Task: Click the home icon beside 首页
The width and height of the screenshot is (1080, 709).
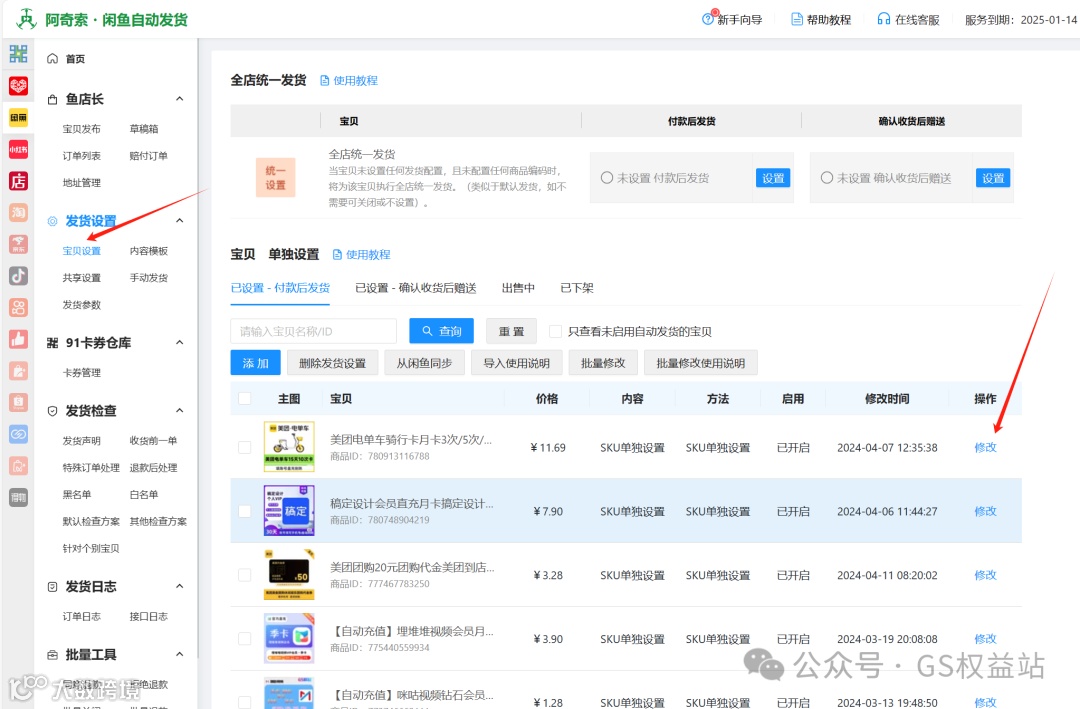Action: tap(52, 59)
